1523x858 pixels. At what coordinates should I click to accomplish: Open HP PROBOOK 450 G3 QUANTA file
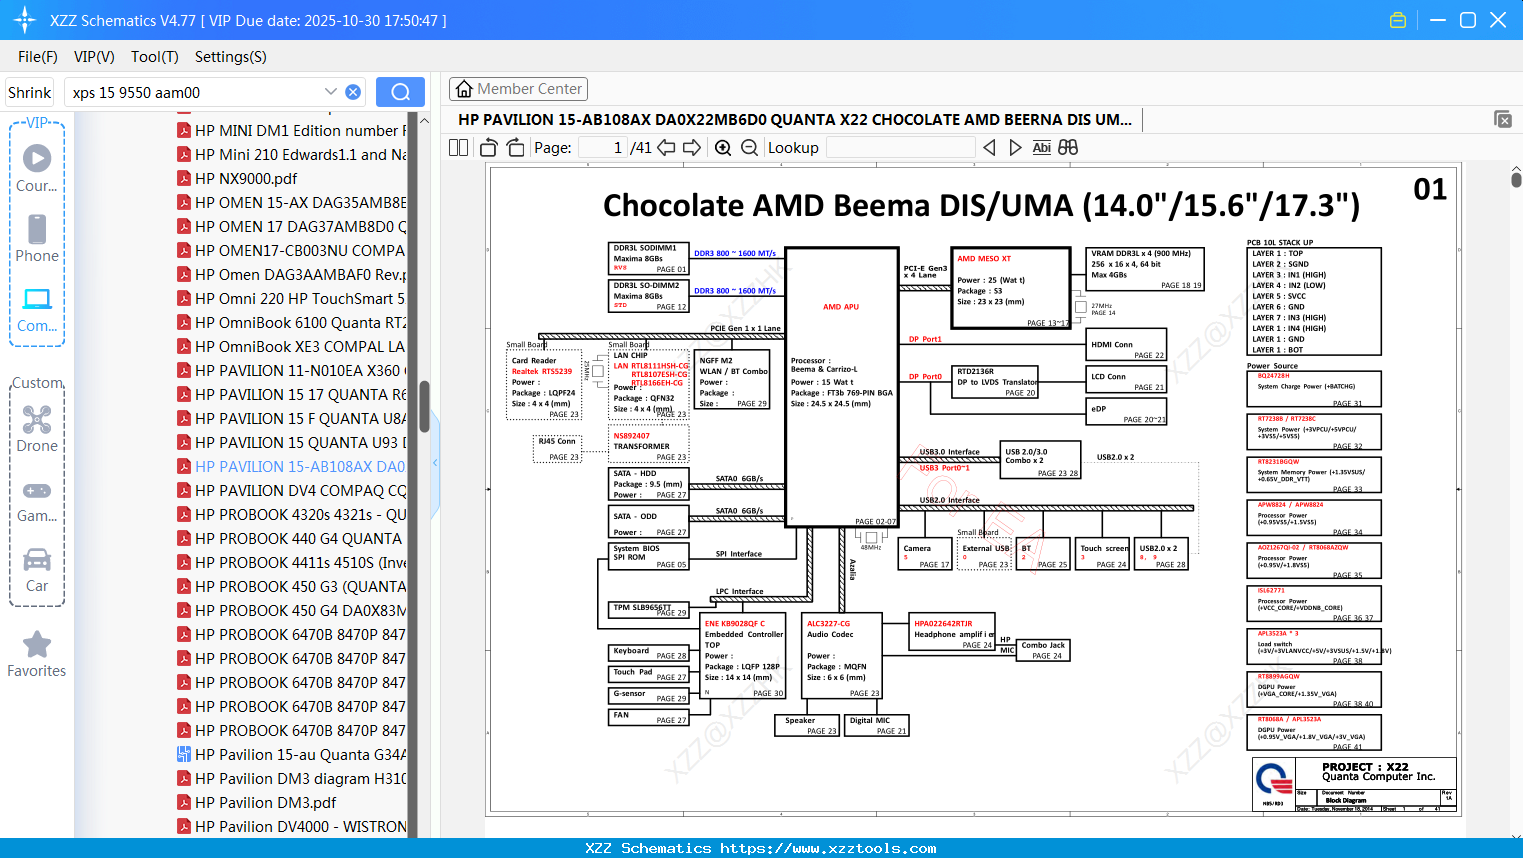(291, 586)
